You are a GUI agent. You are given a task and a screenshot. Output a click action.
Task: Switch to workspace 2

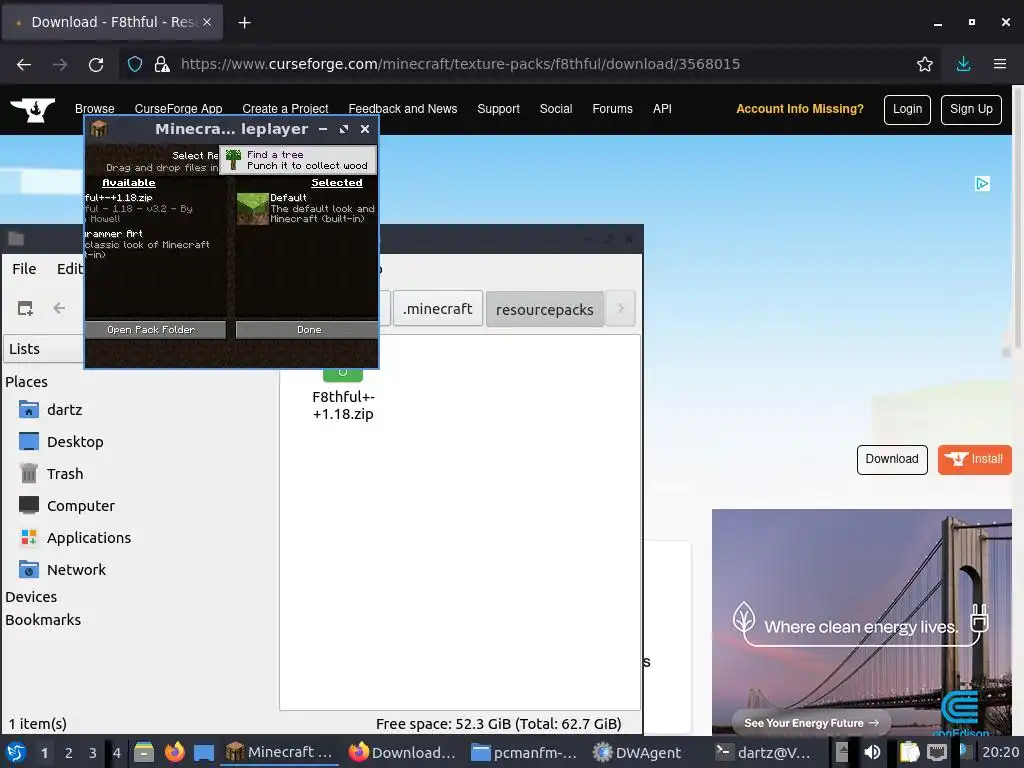(69, 753)
